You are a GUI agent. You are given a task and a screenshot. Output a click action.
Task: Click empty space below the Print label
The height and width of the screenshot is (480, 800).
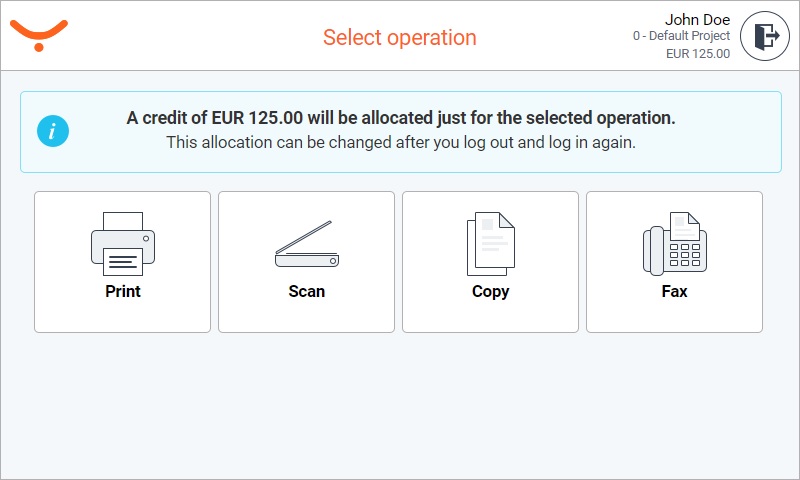(x=122, y=316)
